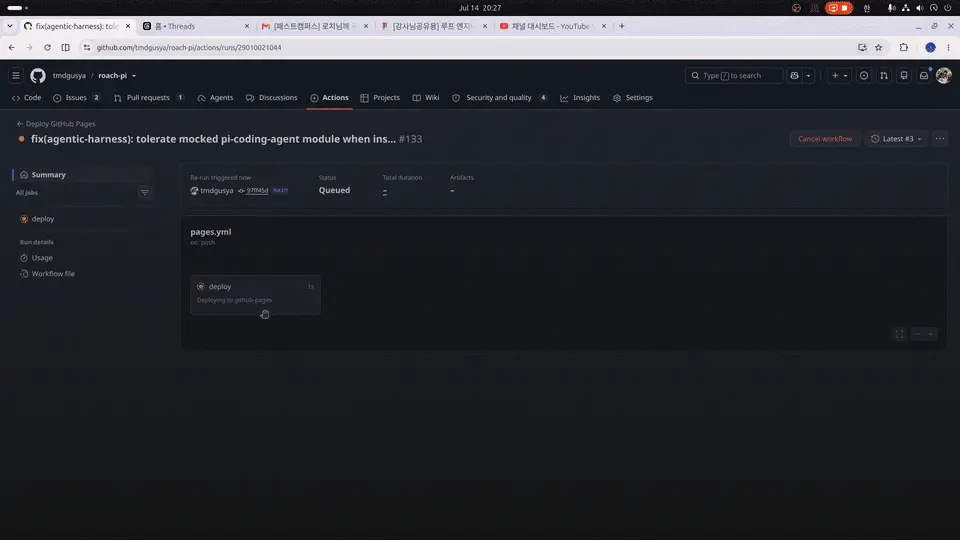Image resolution: width=960 pixels, height=540 pixels.
Task: Click the tmdgusya actor name in run info
Action: point(217,190)
